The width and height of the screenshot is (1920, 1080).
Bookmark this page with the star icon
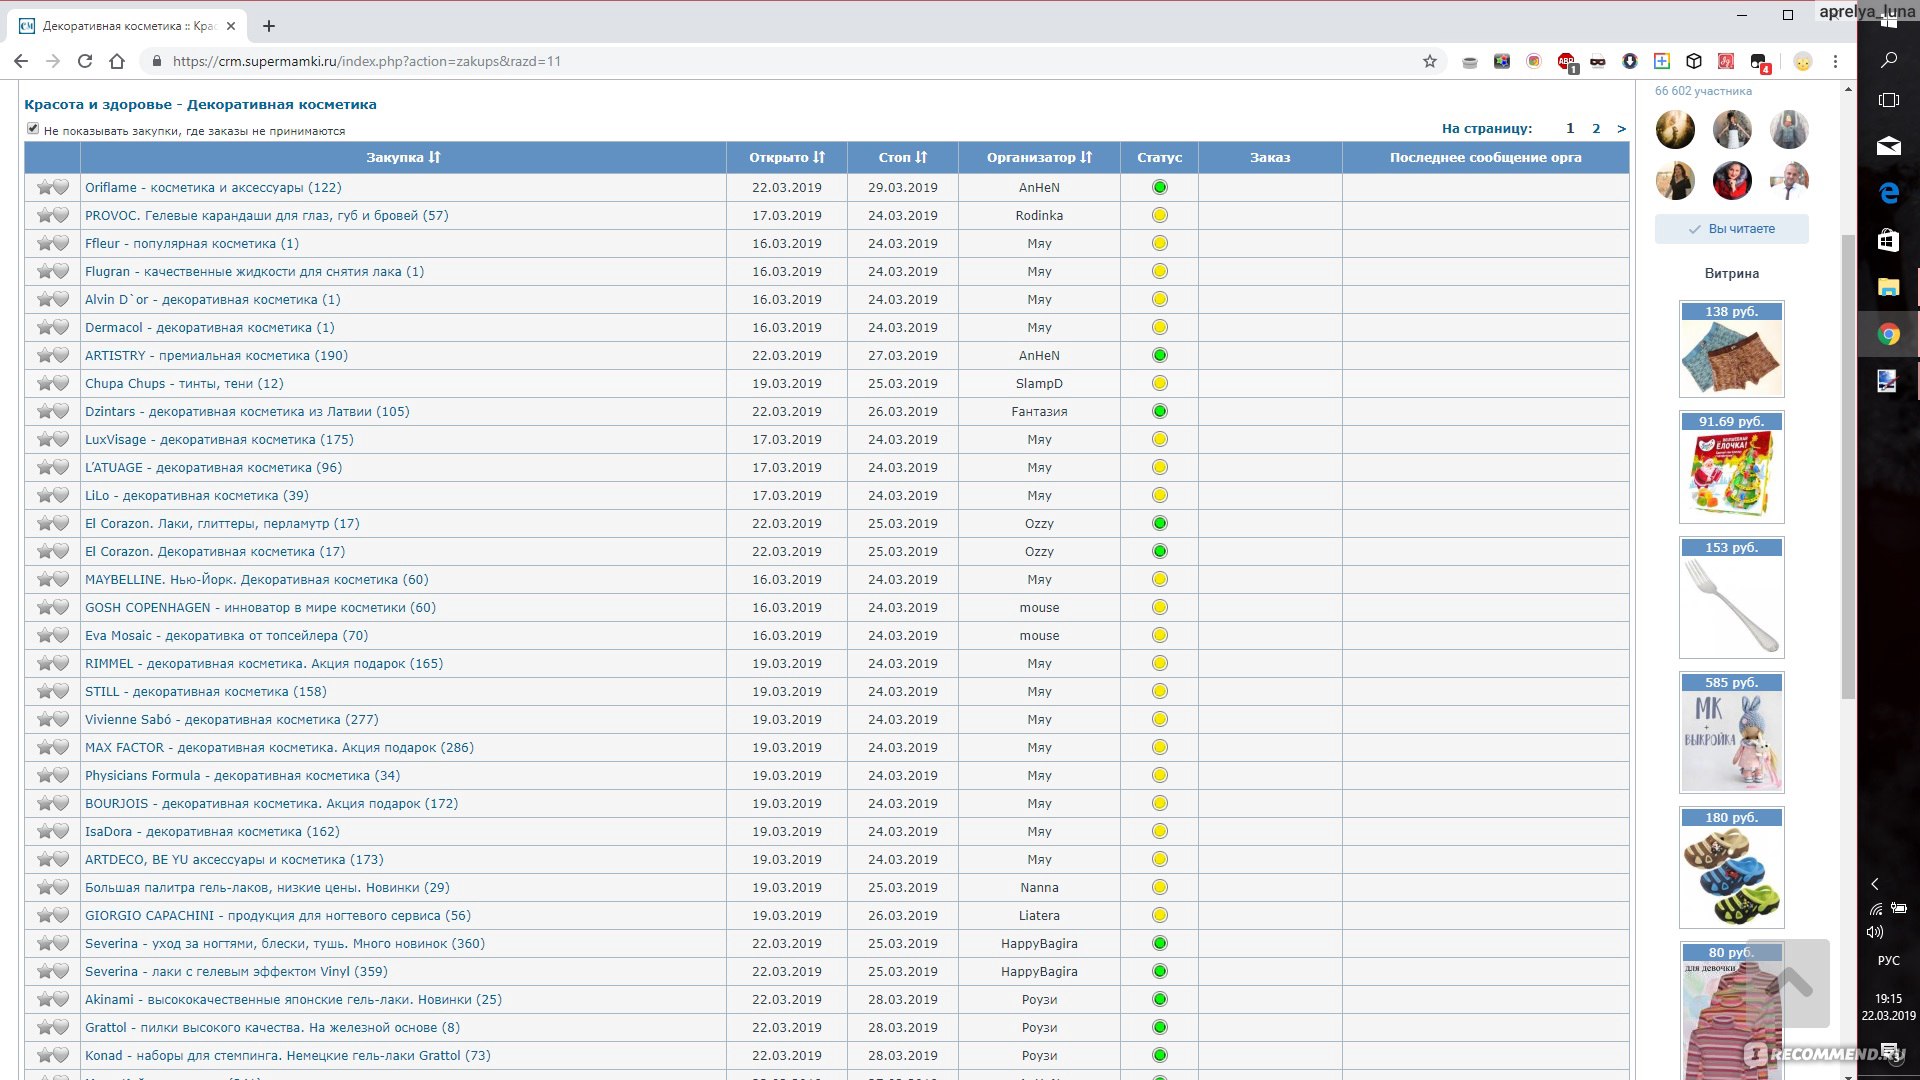pyautogui.click(x=1430, y=61)
